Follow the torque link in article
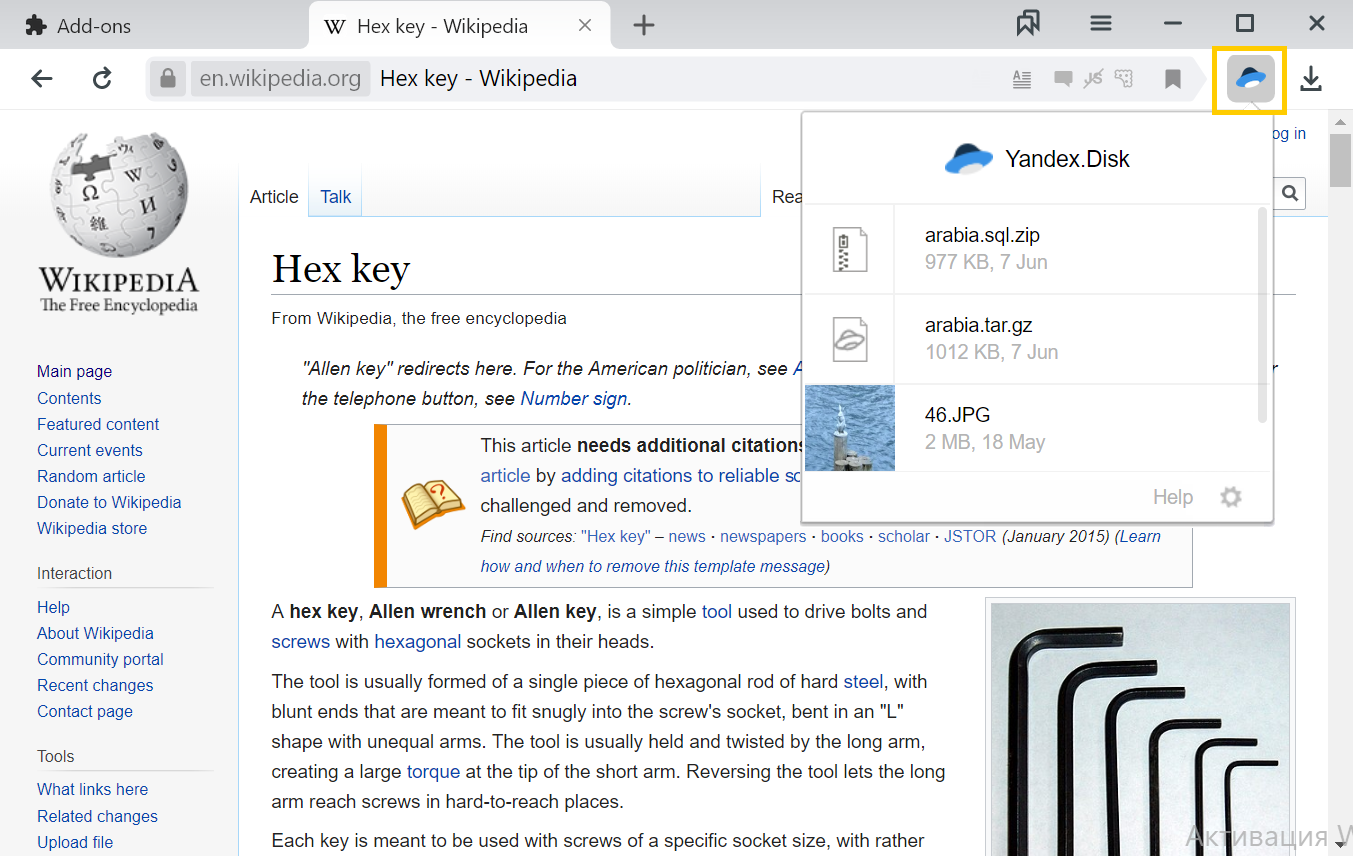Viewport: 1353px width, 856px height. click(x=433, y=771)
